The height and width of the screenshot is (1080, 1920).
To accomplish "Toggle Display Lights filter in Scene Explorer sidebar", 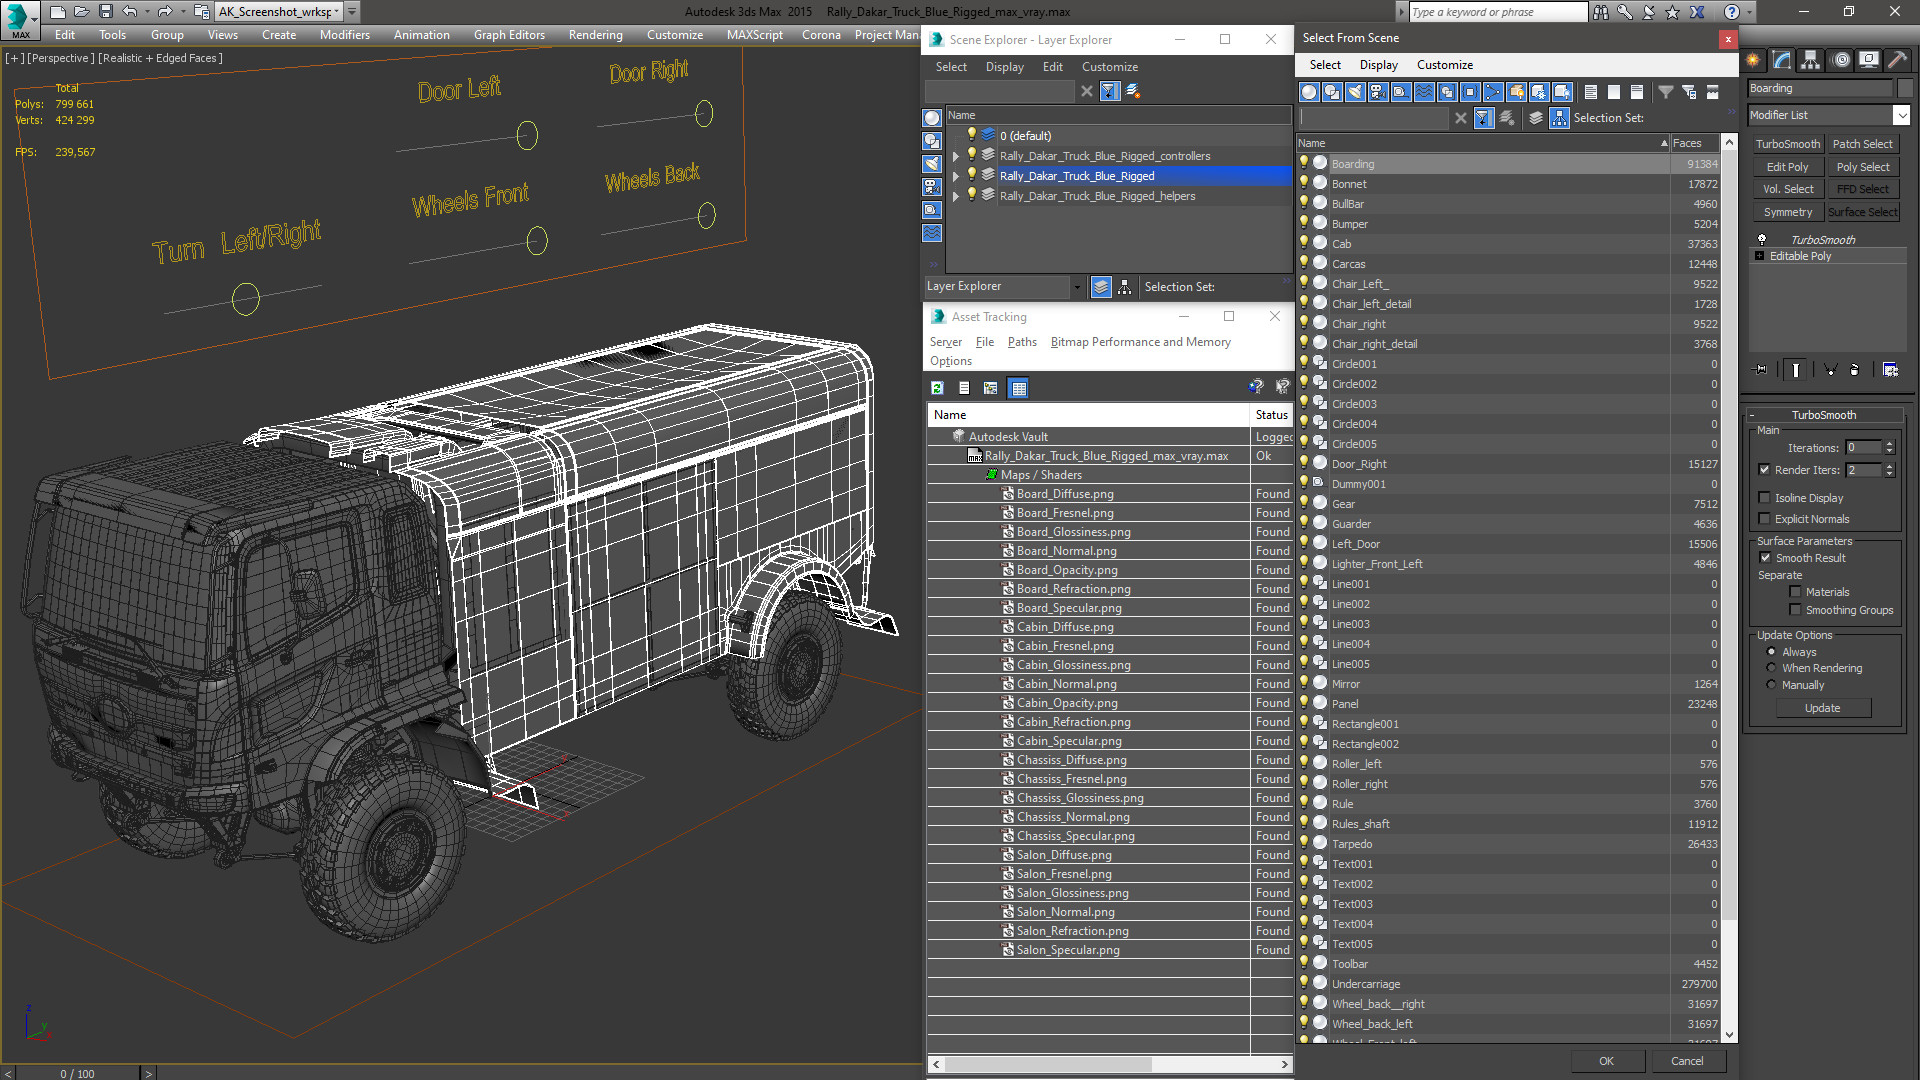I will (x=932, y=164).
